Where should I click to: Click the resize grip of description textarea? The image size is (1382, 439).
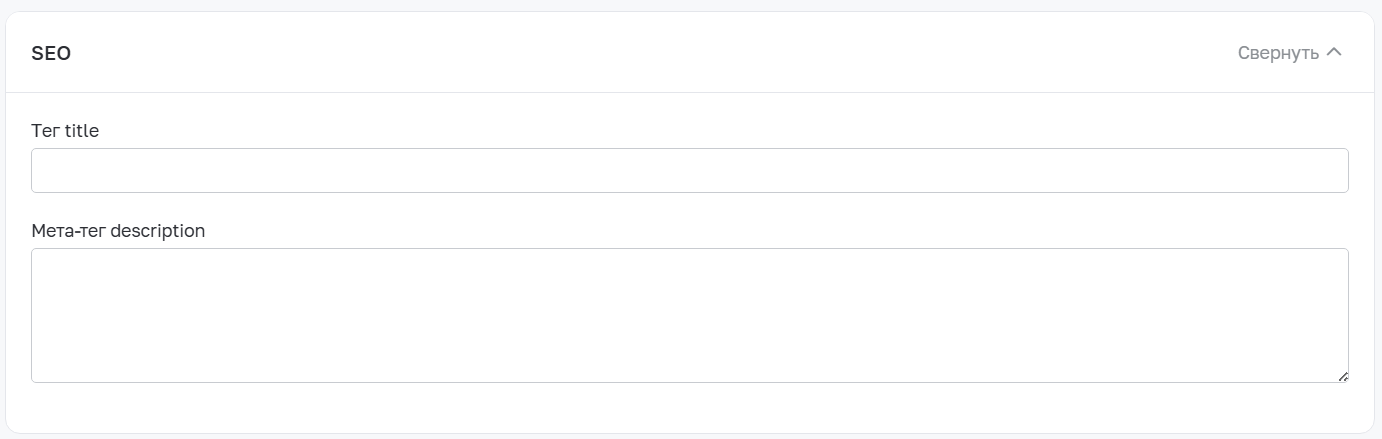tap(1342, 376)
